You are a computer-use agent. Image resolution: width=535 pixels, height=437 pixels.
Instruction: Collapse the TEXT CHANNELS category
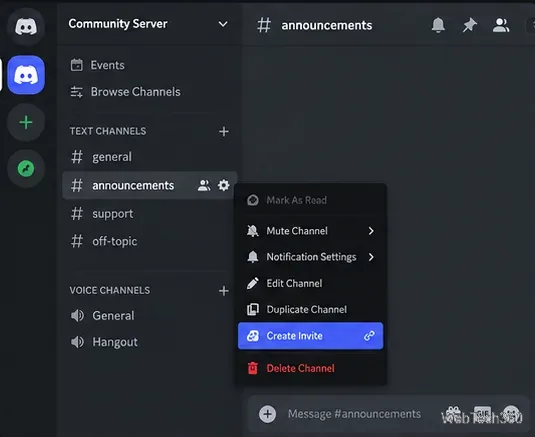108,131
